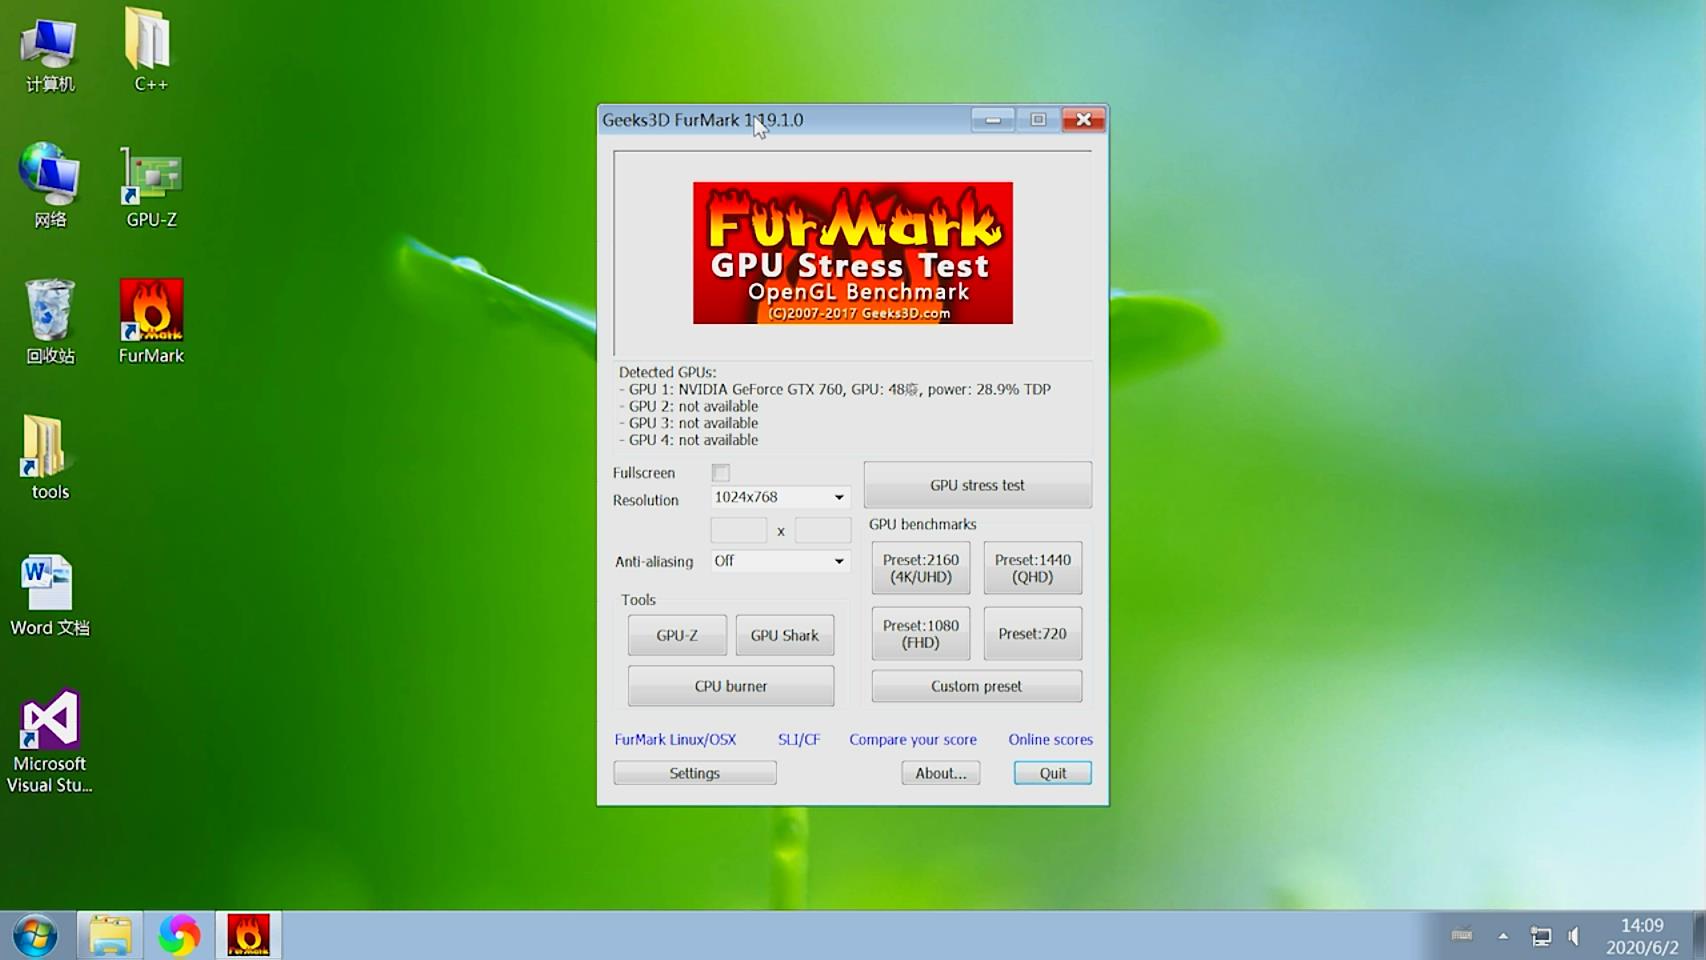Open 计算机 (Computer) on the desktop
This screenshot has width=1706, height=960.
(x=48, y=47)
